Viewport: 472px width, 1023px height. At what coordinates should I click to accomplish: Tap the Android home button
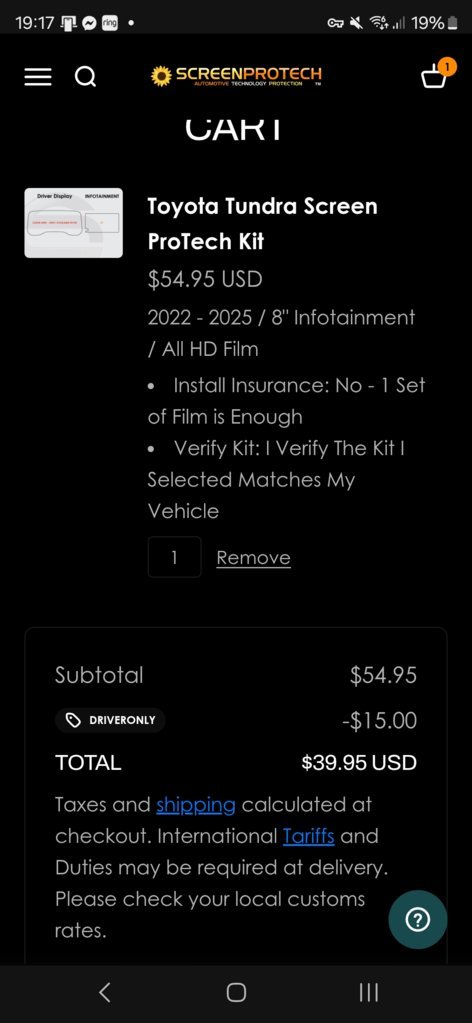pos(236,992)
